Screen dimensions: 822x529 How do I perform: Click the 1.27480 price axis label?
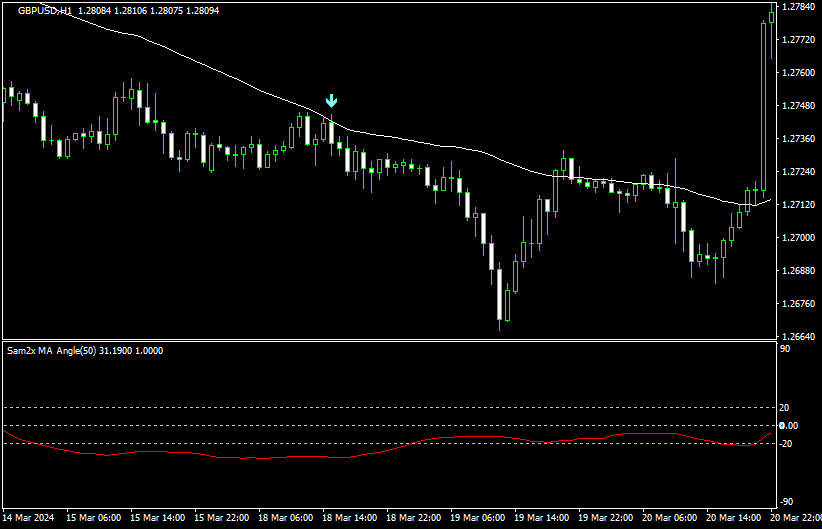coord(798,106)
